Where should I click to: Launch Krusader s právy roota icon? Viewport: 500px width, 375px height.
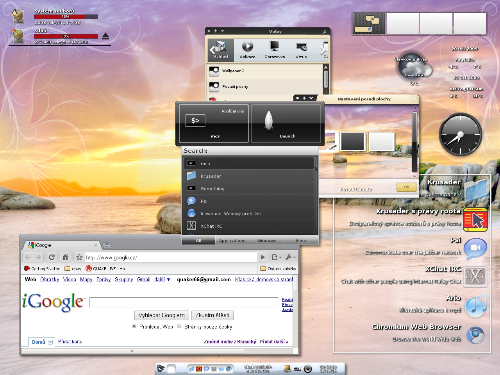pyautogui.click(x=475, y=220)
